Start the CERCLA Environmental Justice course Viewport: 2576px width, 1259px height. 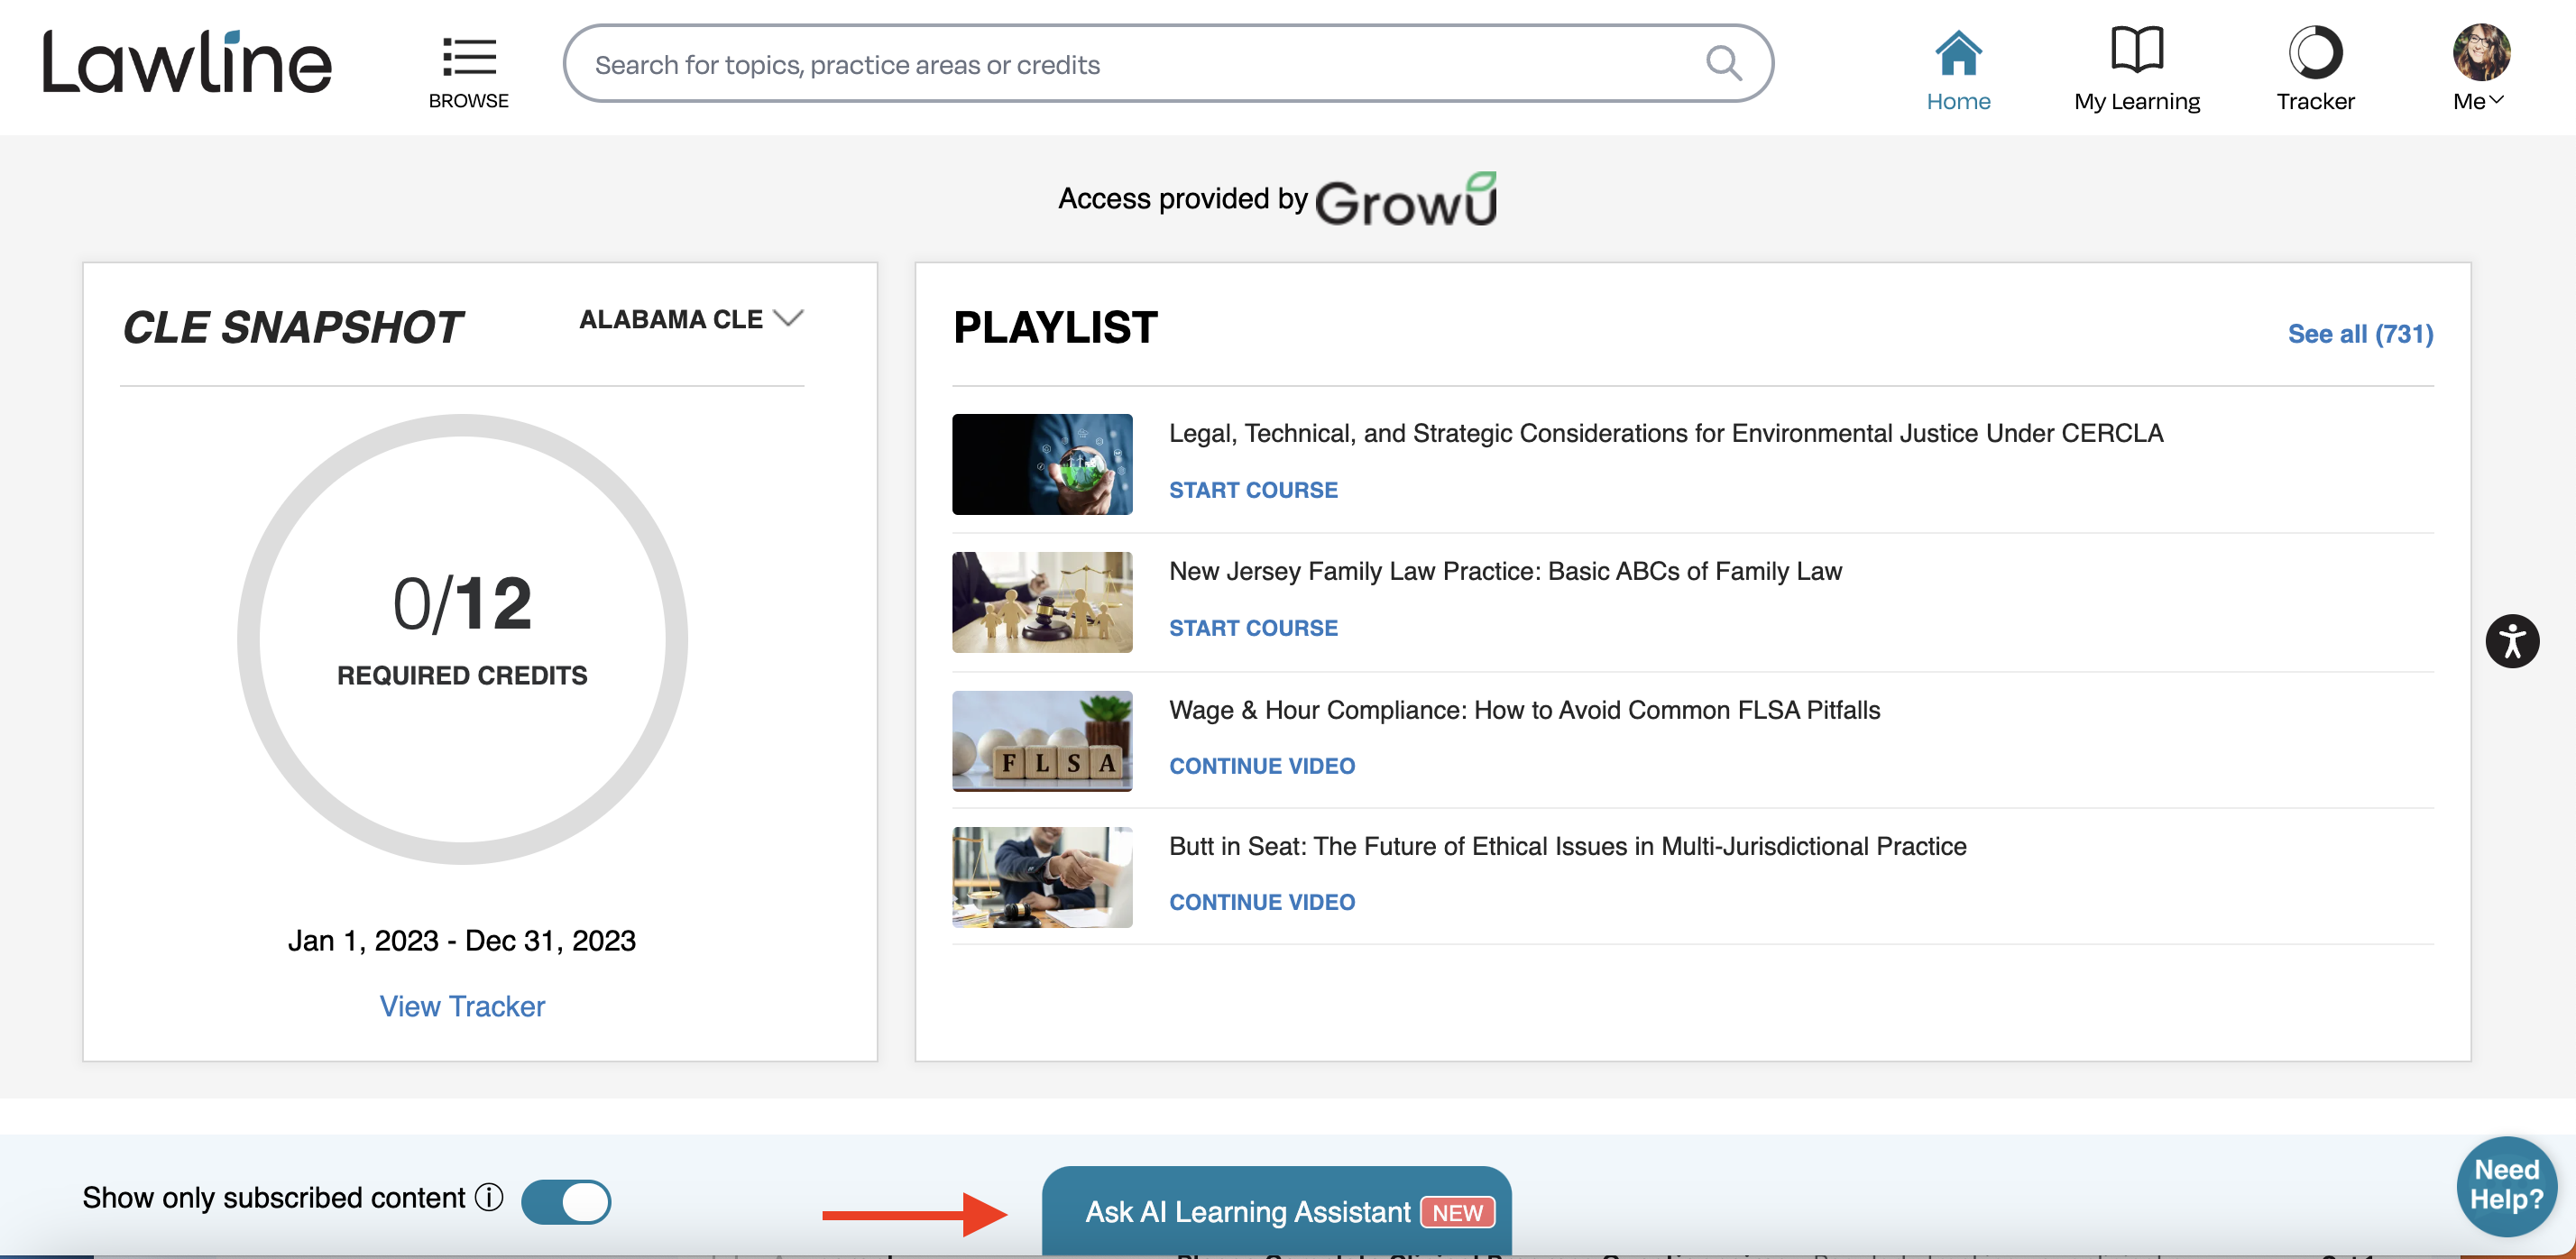point(1253,490)
